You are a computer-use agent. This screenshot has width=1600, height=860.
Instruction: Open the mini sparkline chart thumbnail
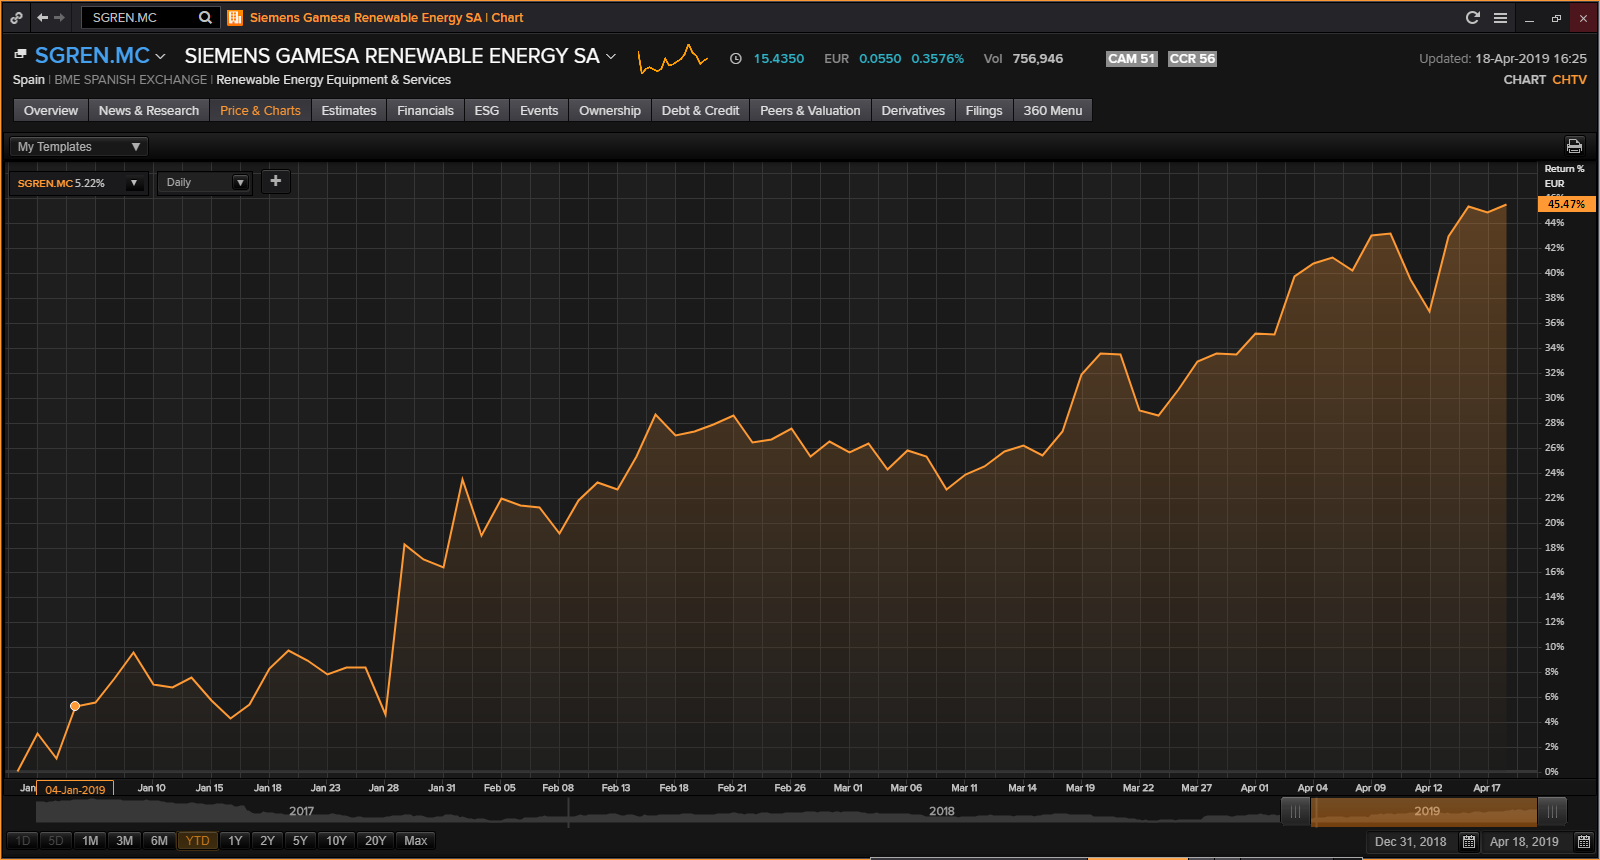tap(673, 59)
